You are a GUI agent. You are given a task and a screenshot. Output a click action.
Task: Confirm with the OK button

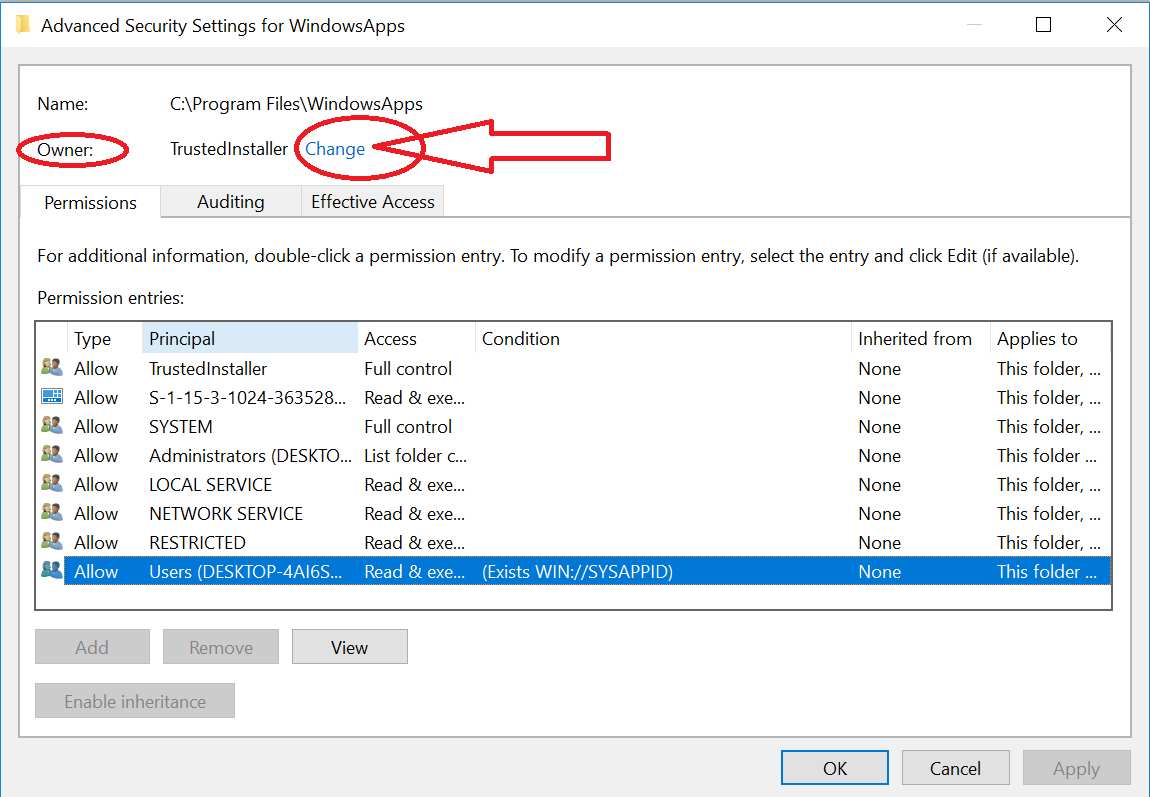(835, 768)
